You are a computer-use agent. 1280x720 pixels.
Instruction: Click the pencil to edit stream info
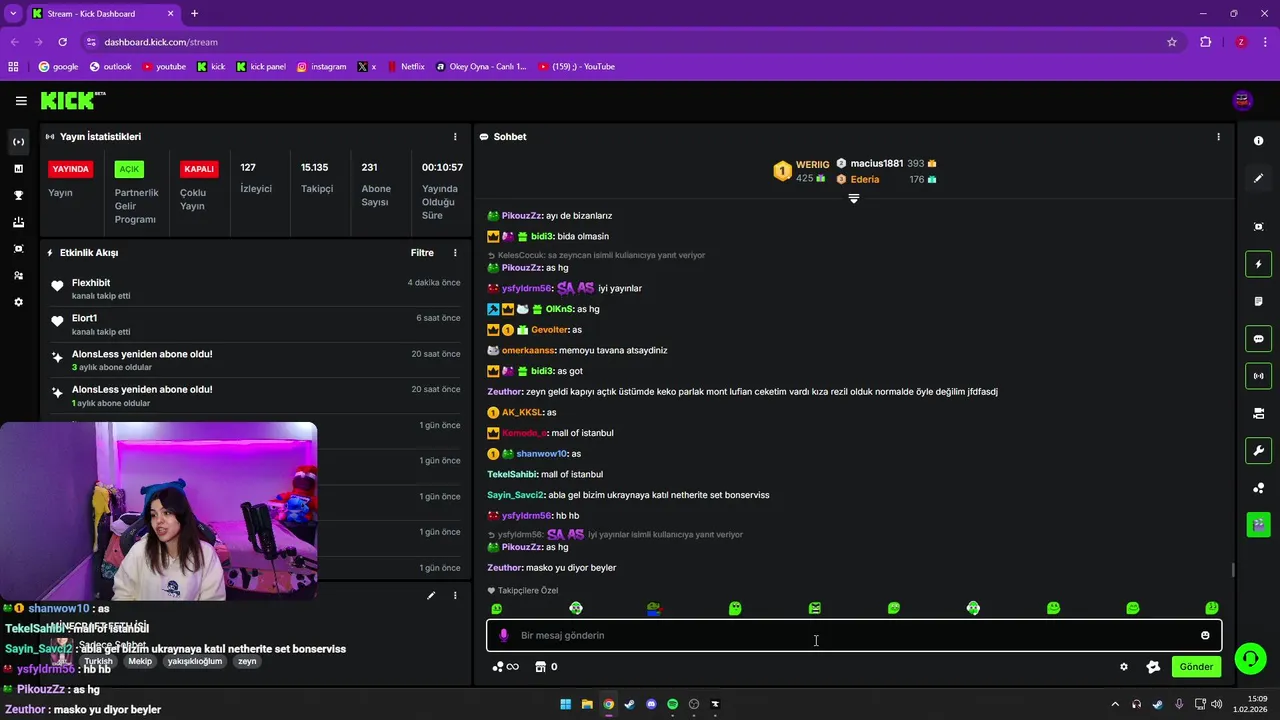[431, 596]
